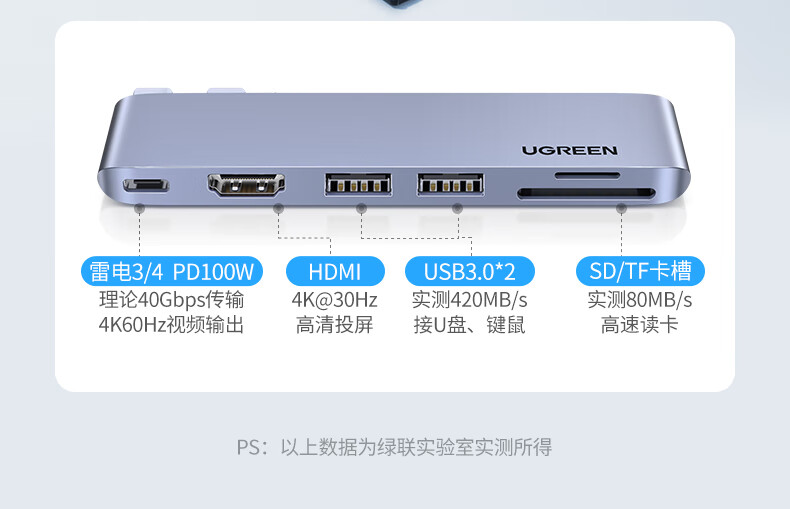Select the SD/TF卡槽 blue label
Image resolution: width=790 pixels, height=509 pixels.
click(x=640, y=272)
